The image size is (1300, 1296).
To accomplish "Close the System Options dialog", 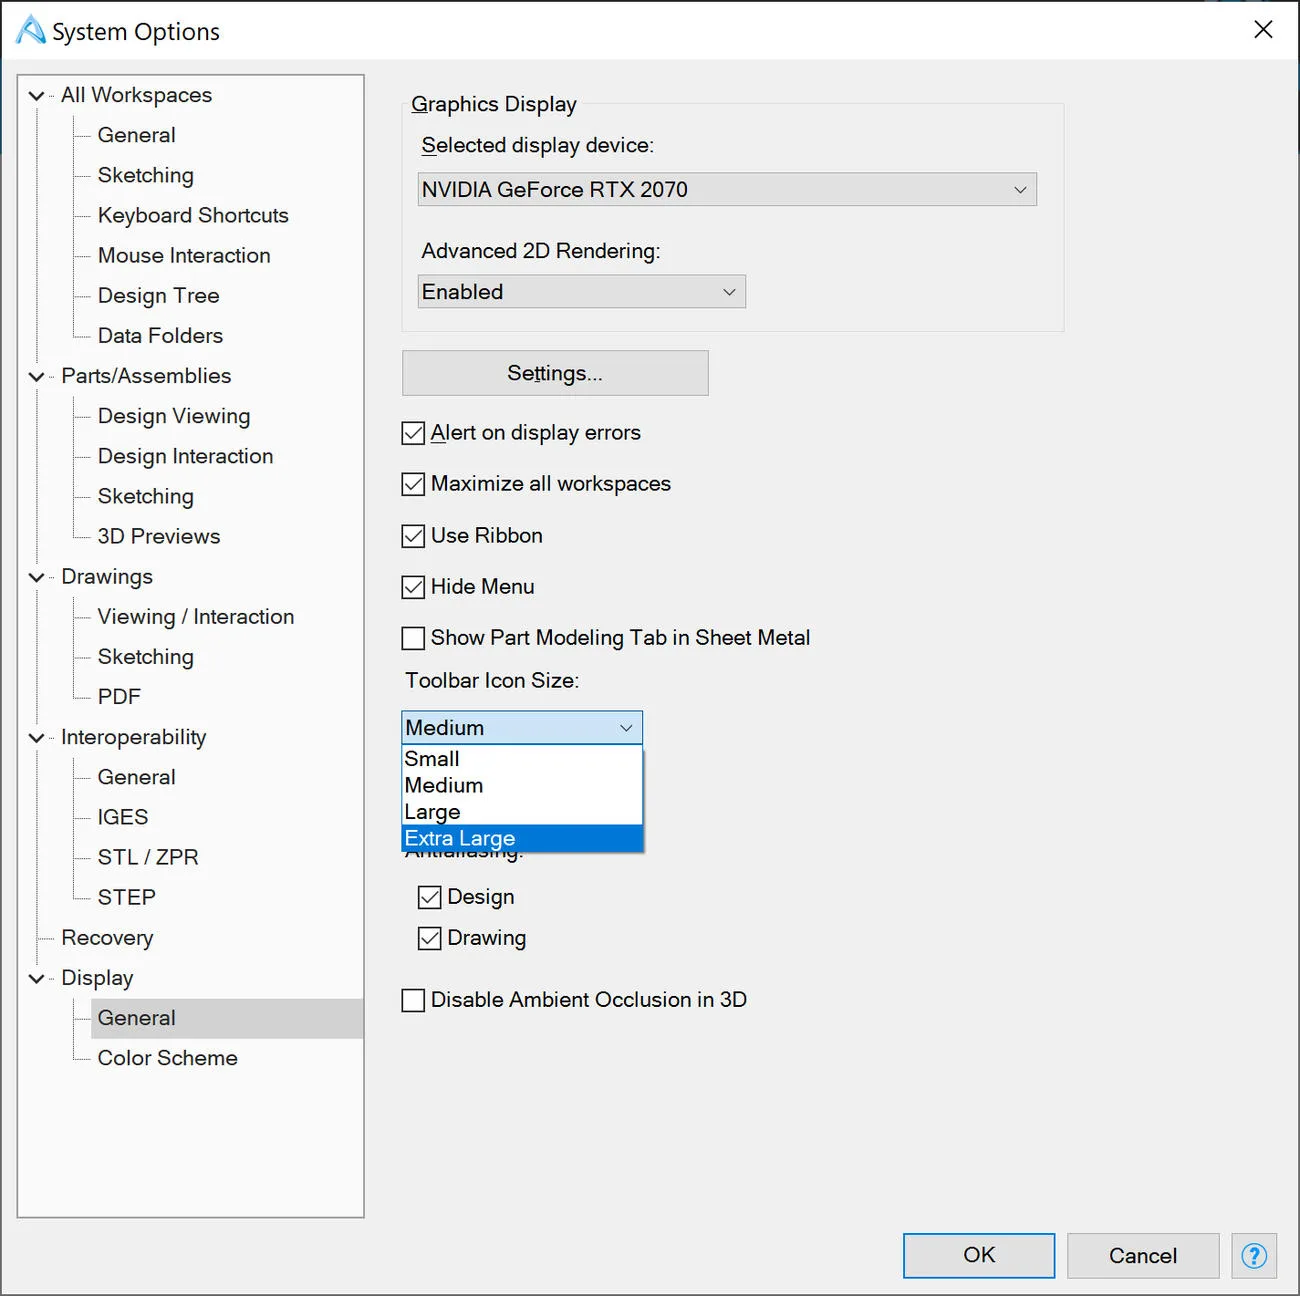I will [x=1263, y=30].
